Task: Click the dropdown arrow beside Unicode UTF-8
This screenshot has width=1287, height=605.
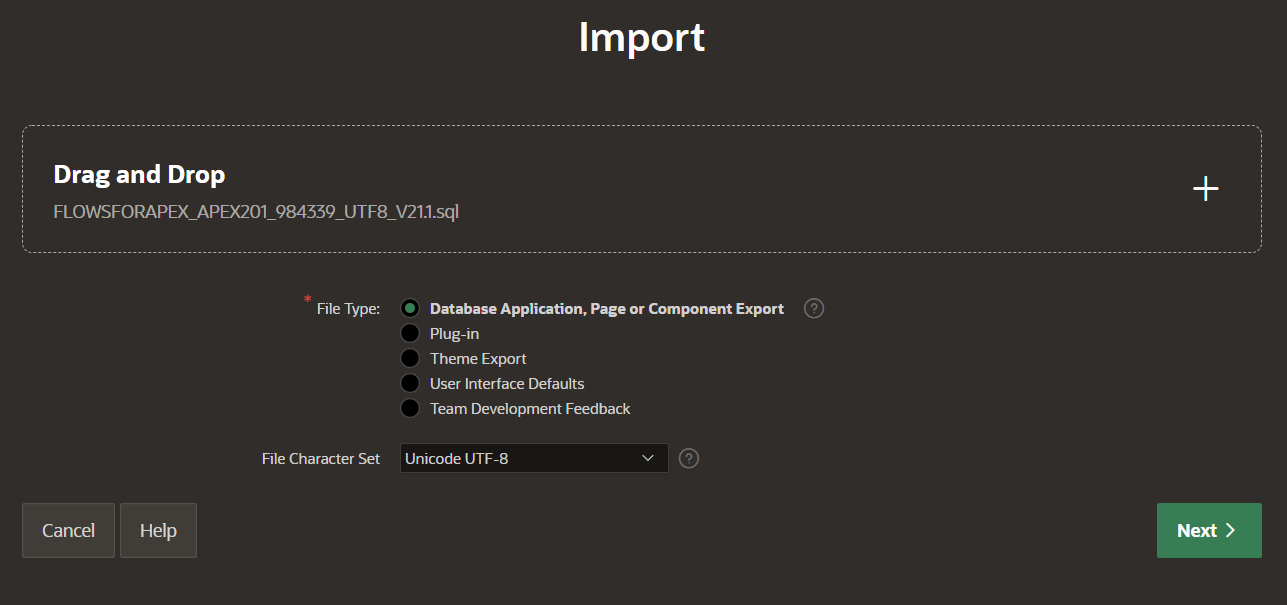Action: [647, 458]
